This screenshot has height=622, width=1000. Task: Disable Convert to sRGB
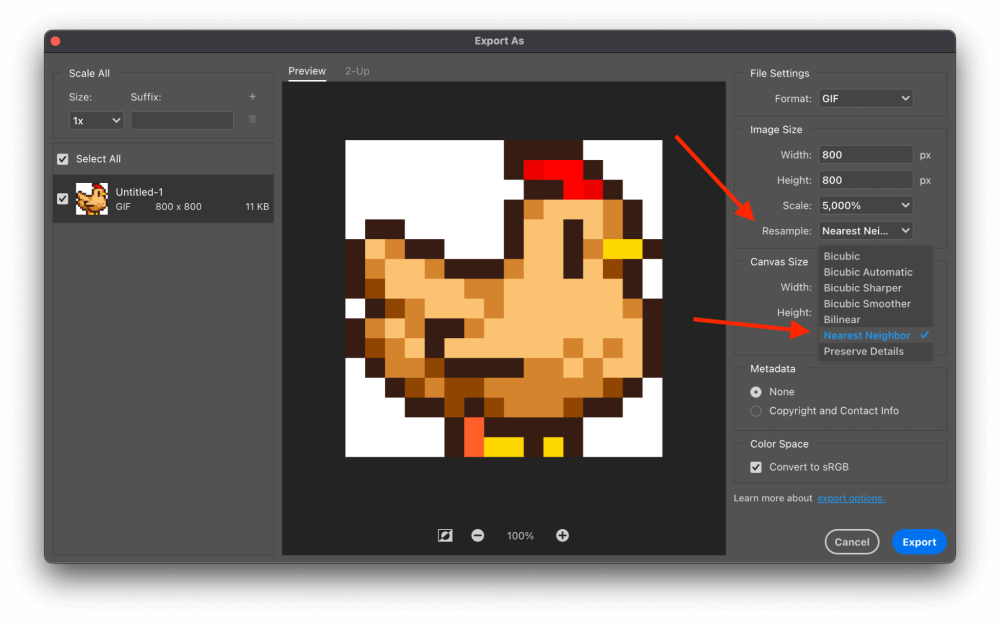(x=756, y=466)
